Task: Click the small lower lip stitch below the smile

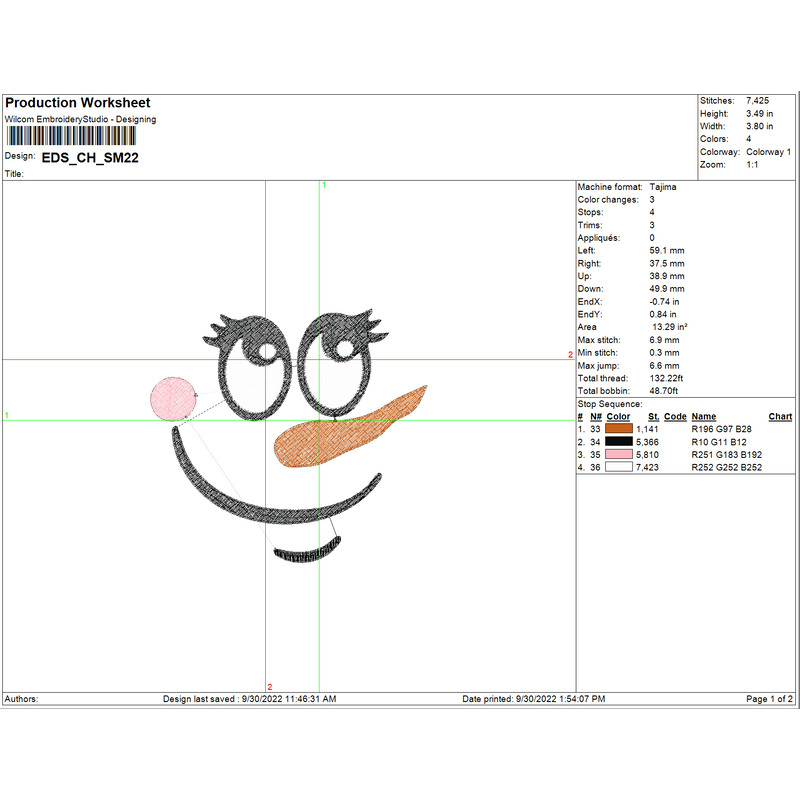Action: click(x=307, y=552)
